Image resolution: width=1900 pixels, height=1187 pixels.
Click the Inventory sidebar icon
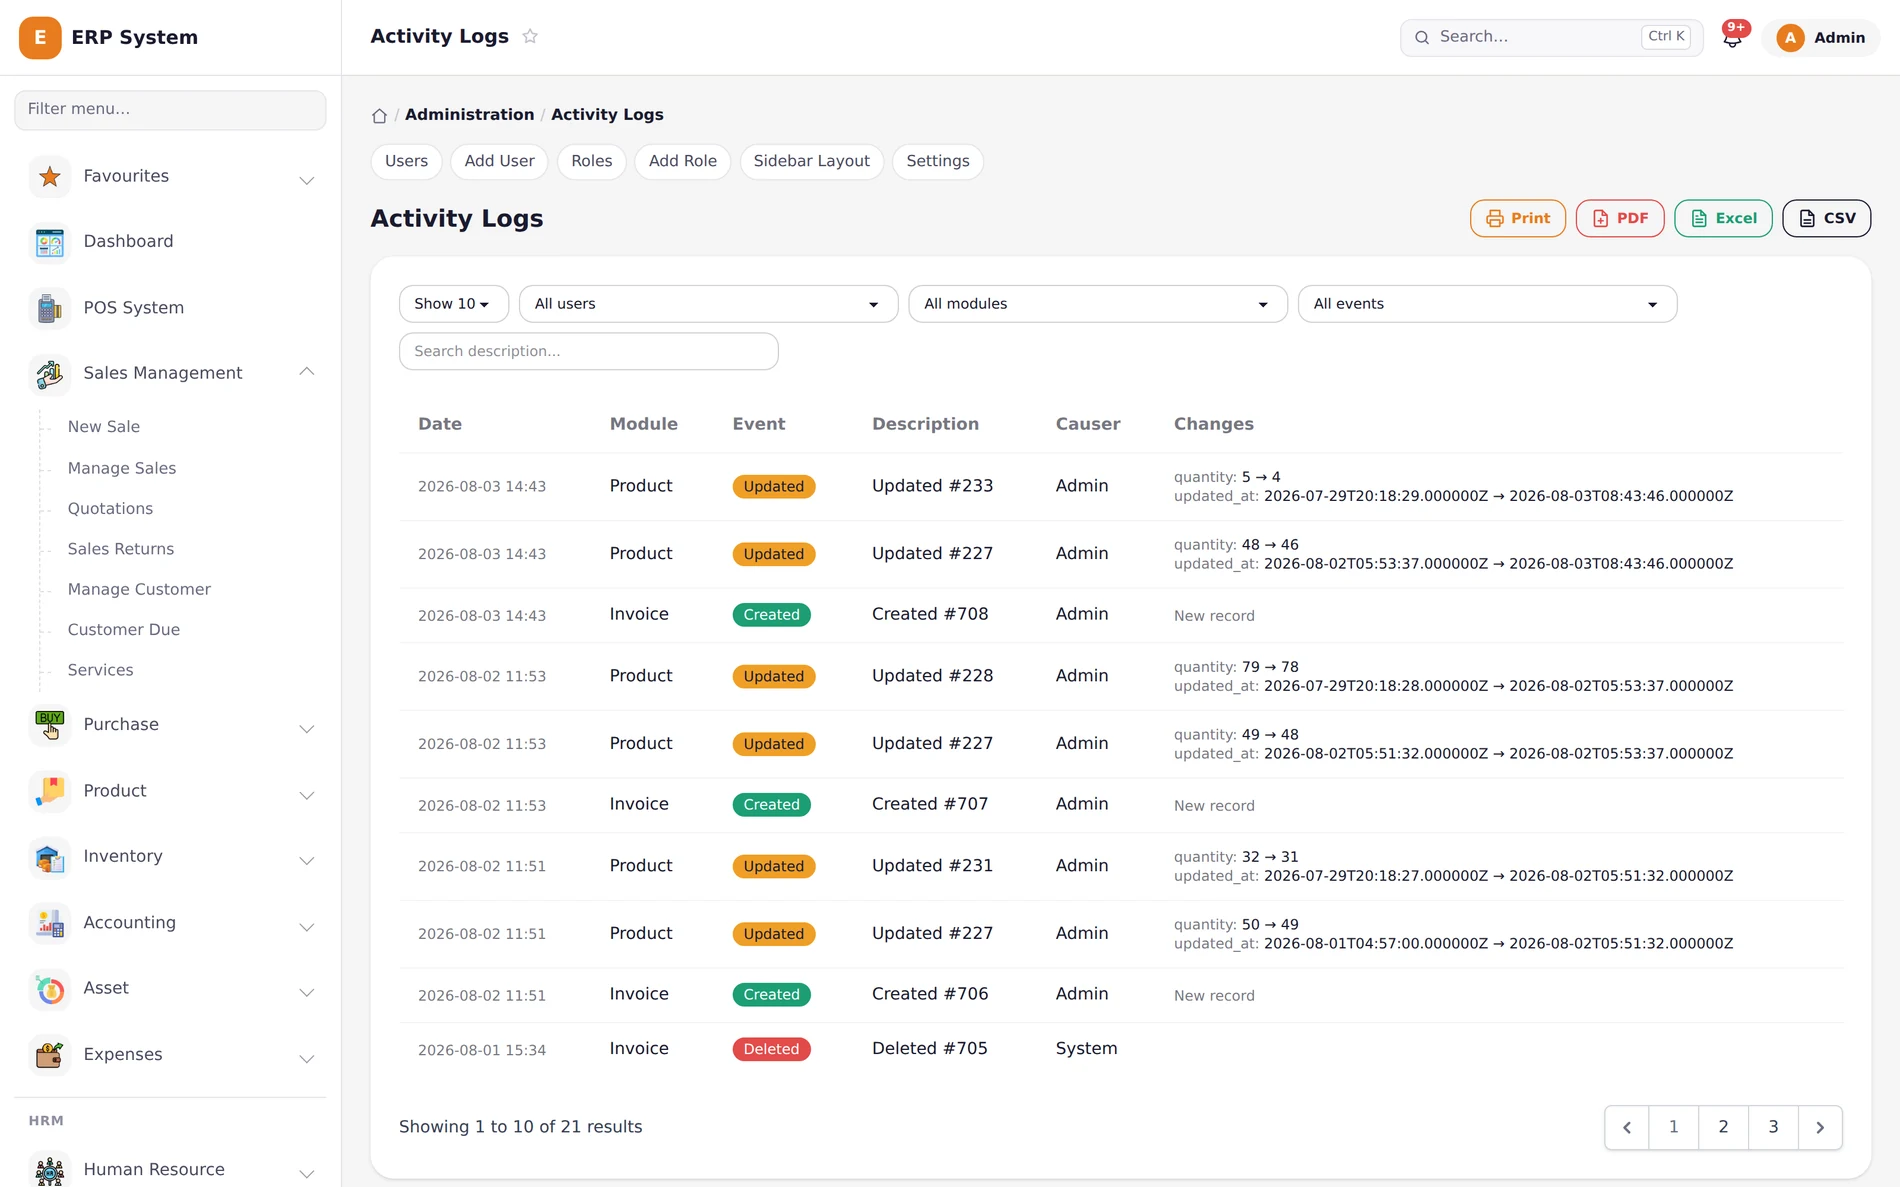click(50, 857)
